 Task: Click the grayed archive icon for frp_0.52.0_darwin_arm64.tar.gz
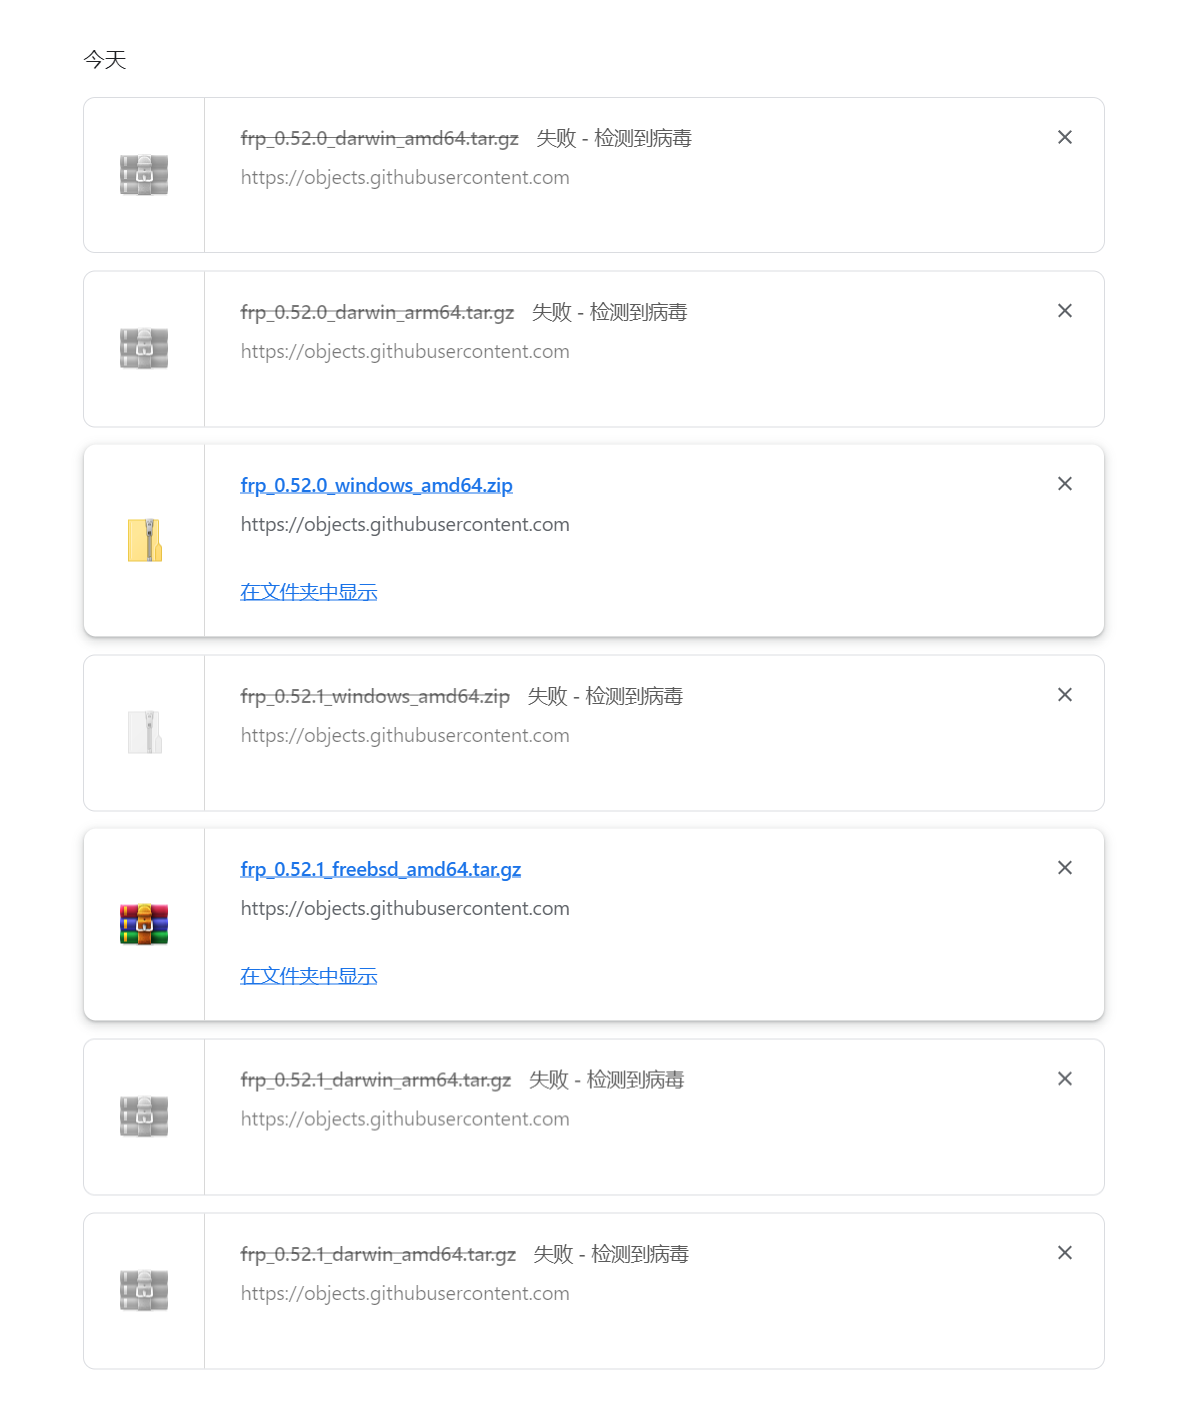pos(143,348)
